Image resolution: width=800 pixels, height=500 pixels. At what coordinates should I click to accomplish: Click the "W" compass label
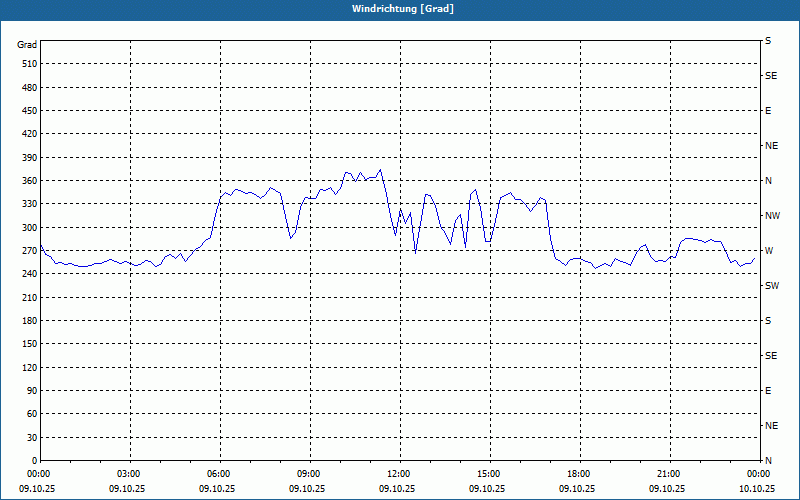[769, 251]
